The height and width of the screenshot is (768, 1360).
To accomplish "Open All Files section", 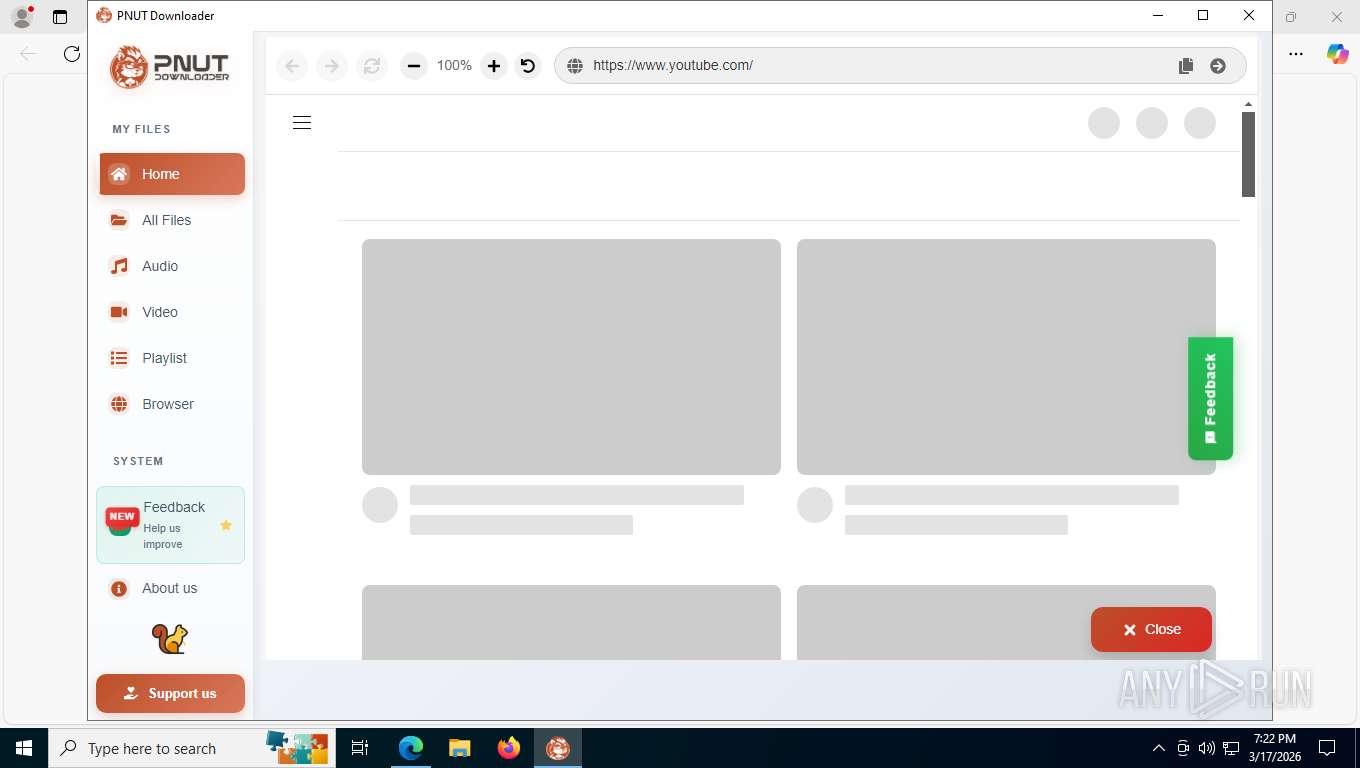I will 172,220.
